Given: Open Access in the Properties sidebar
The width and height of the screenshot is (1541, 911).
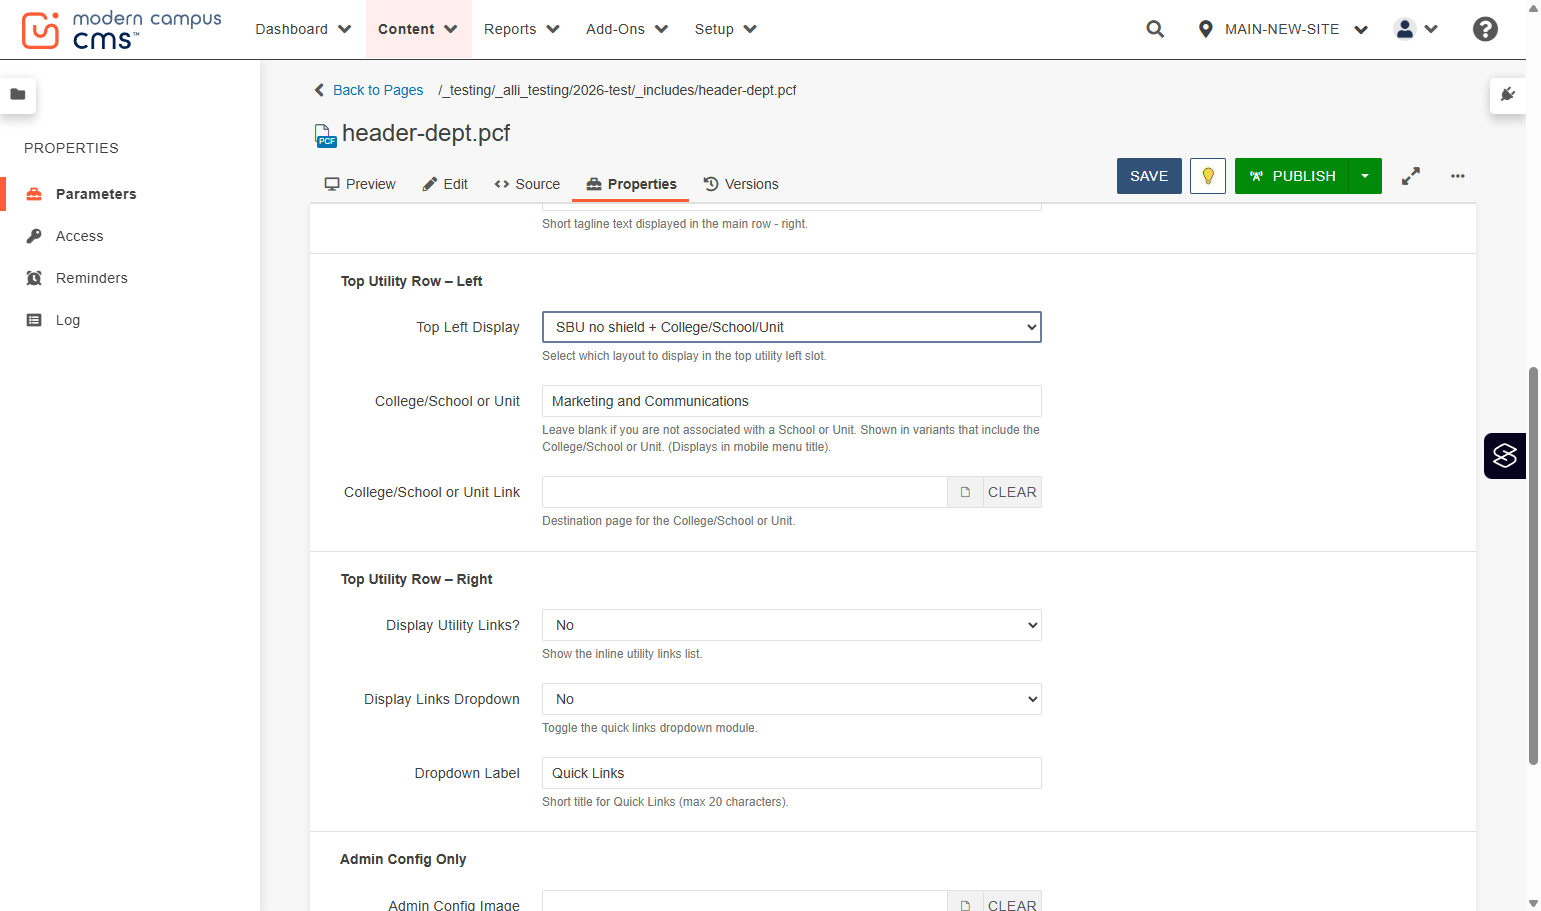Looking at the screenshot, I should pyautogui.click(x=80, y=236).
